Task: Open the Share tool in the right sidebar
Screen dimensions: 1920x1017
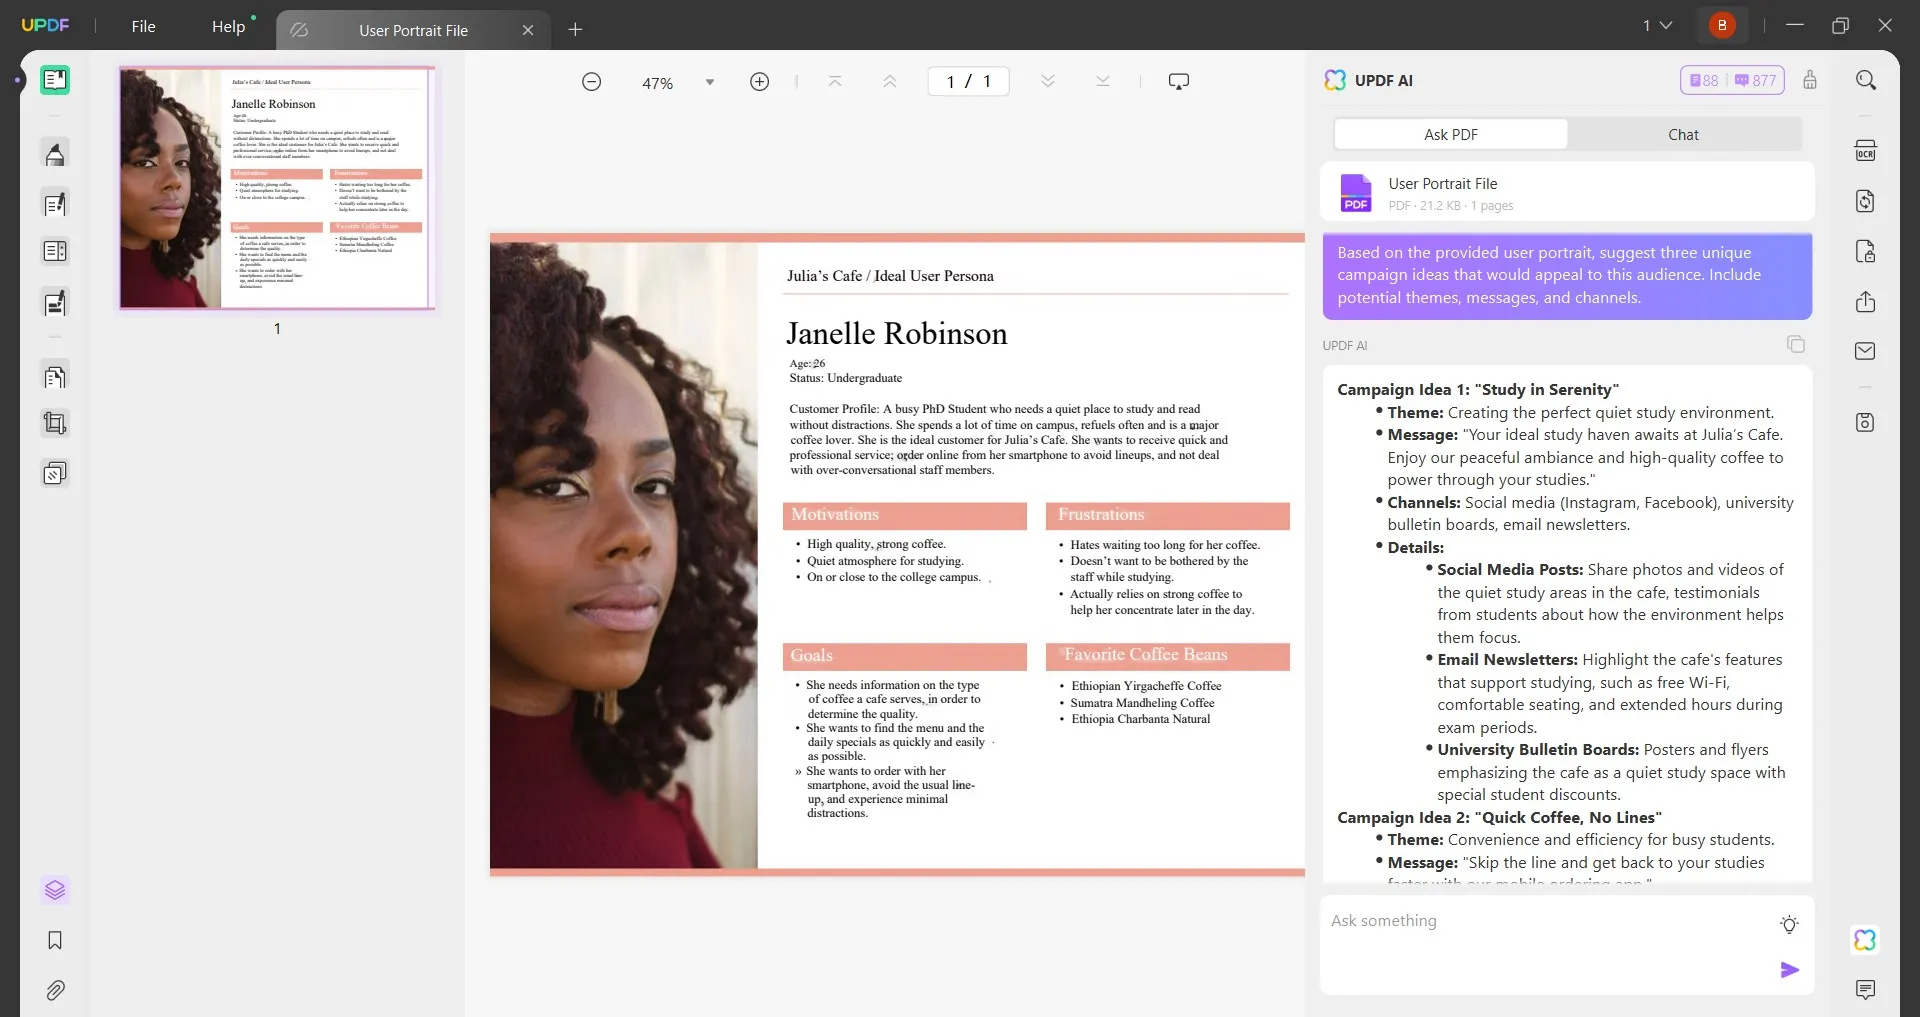Action: coord(1866,301)
